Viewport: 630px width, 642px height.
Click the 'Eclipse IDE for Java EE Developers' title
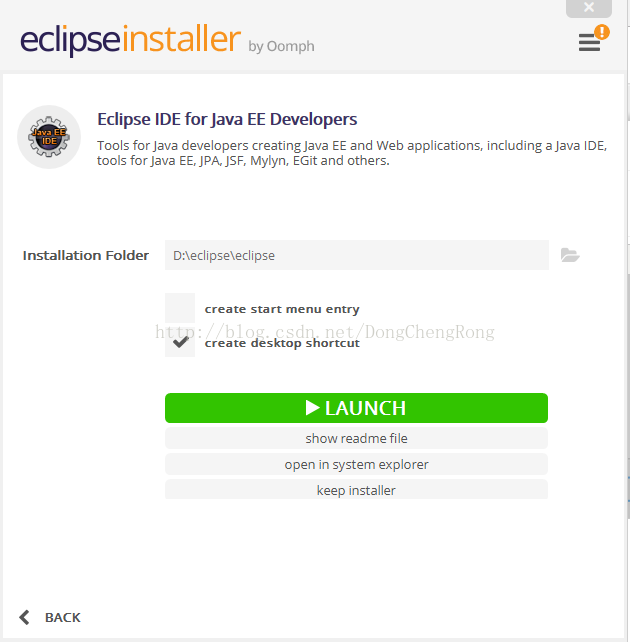pyautogui.click(x=227, y=120)
